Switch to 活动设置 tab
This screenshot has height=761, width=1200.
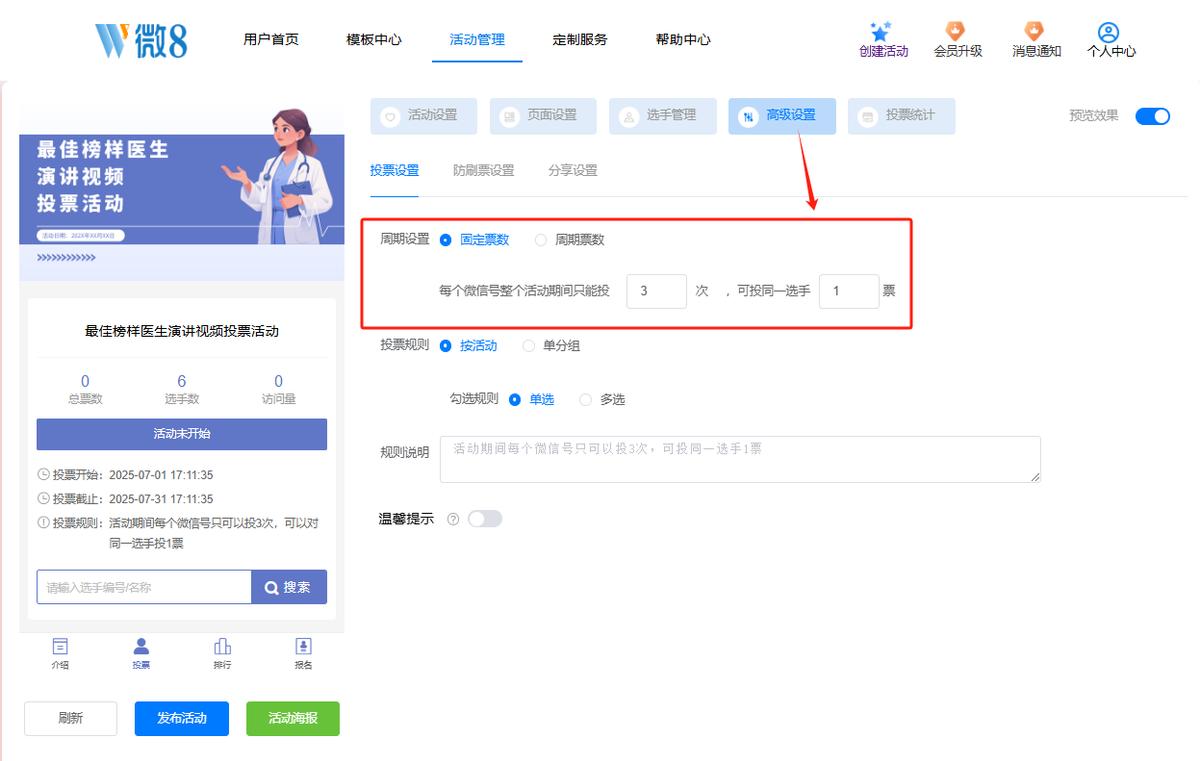click(423, 116)
